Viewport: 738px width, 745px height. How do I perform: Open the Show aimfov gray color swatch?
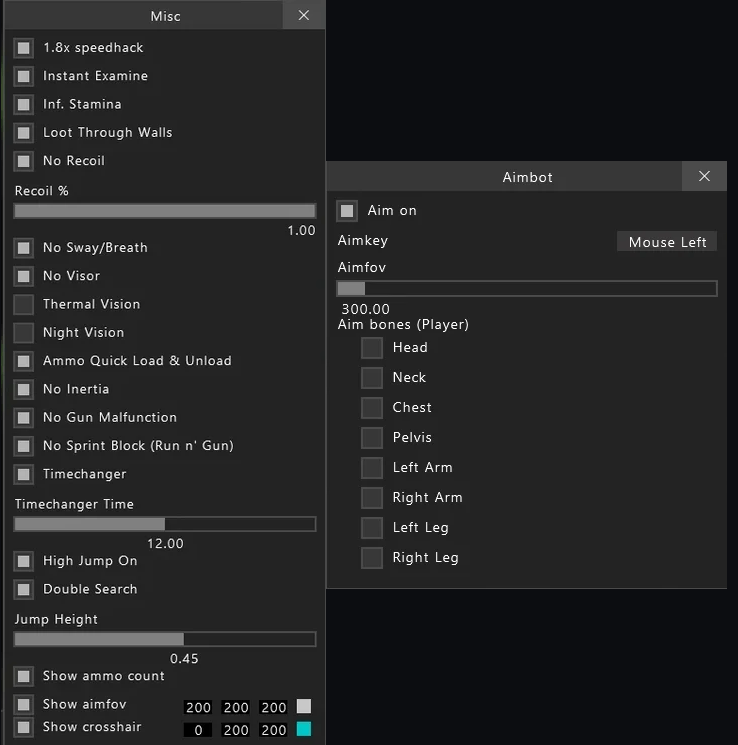coord(304,706)
